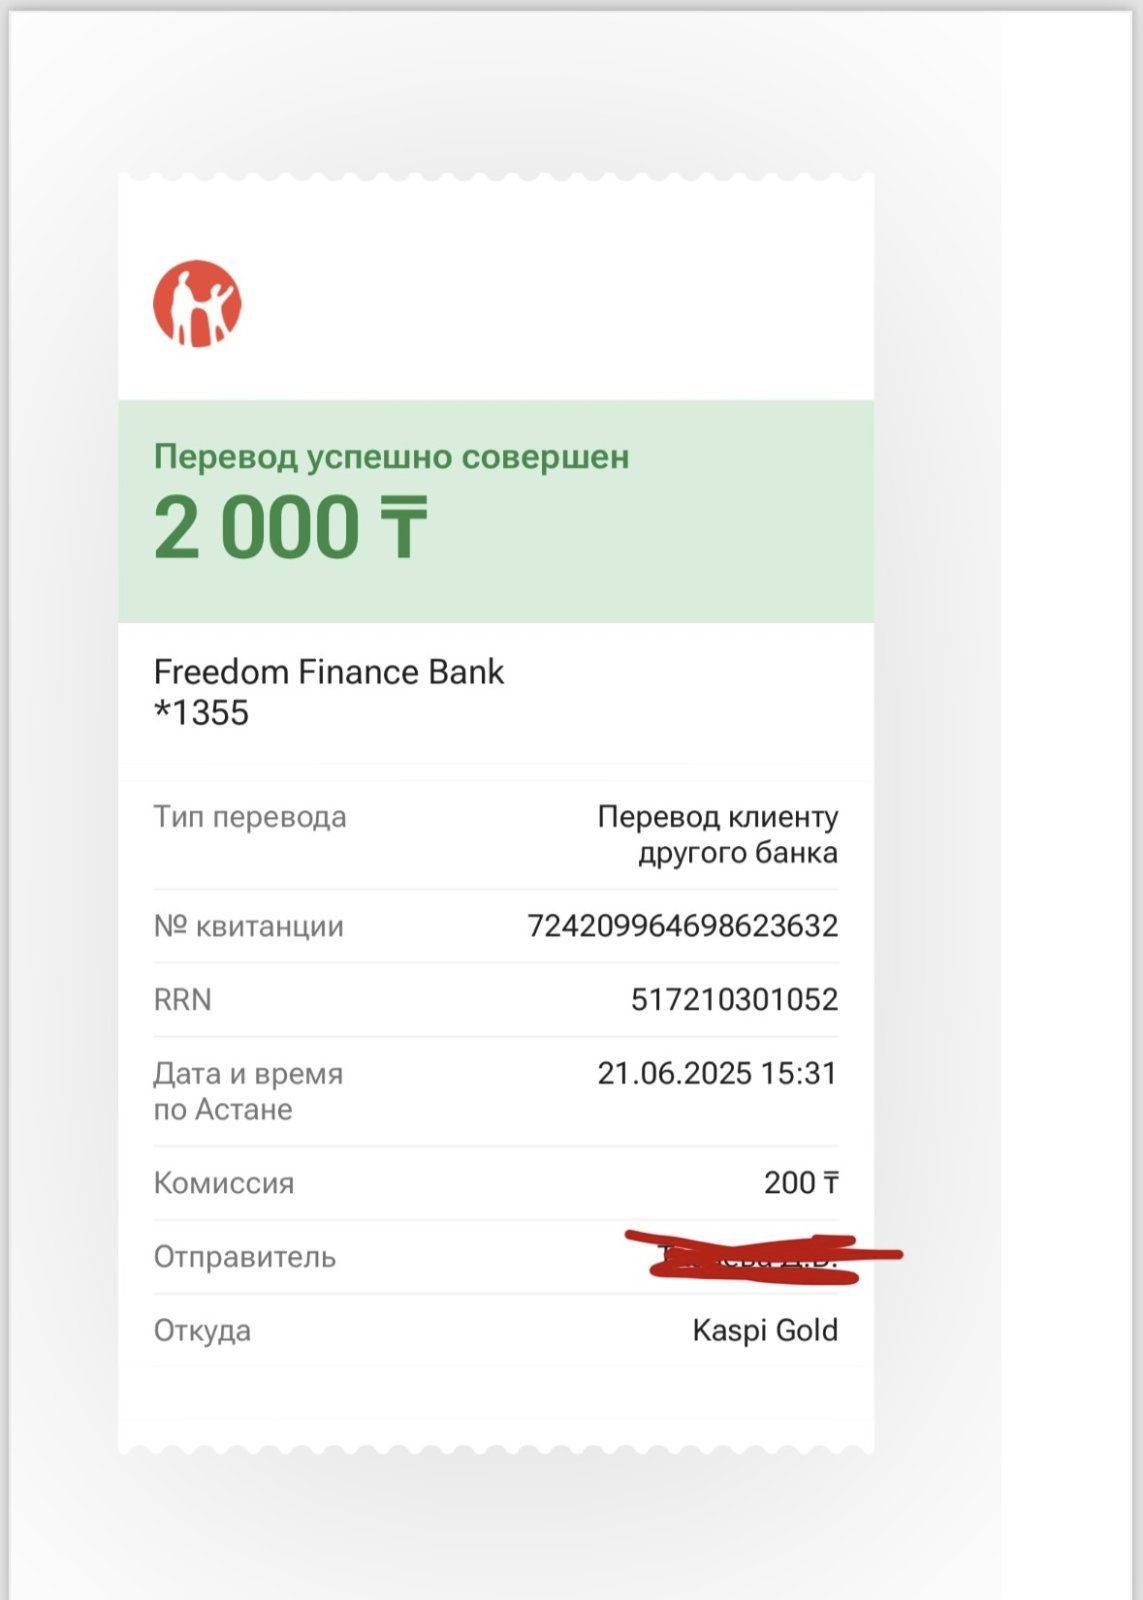Click the red-scribbled sender name
The width and height of the screenshot is (1143, 1600).
756,1257
